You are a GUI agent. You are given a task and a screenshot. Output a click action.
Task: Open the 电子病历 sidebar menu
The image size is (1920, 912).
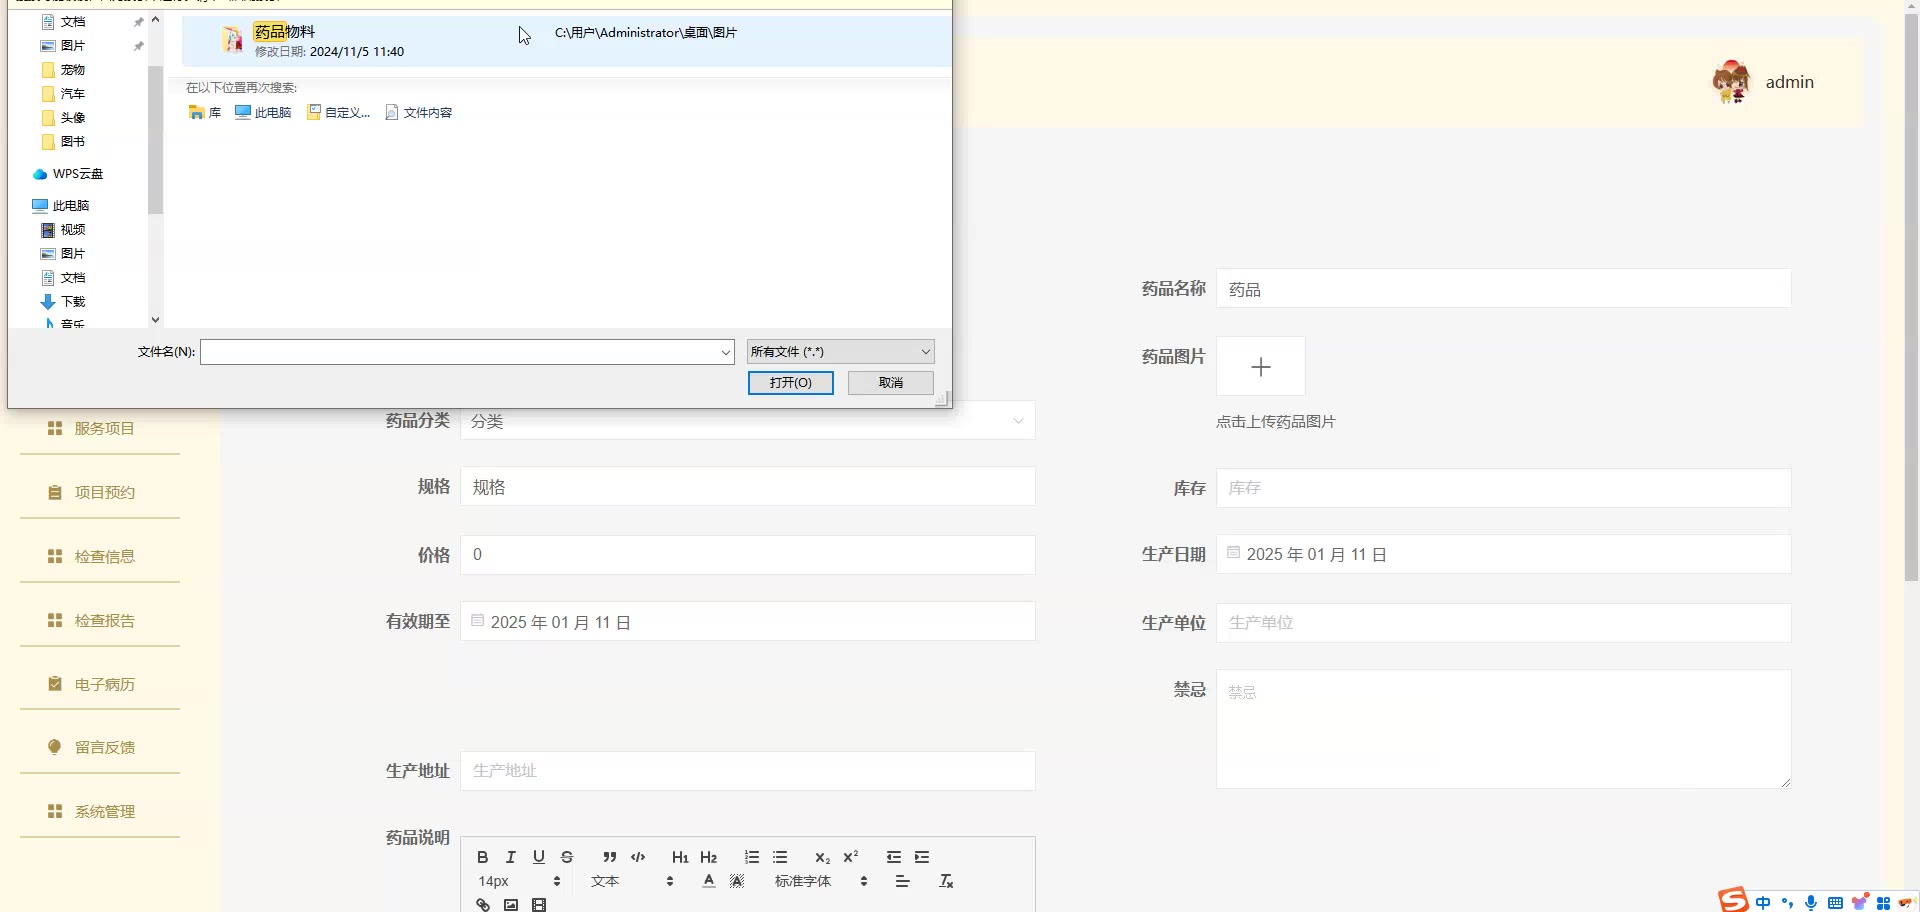coord(100,684)
